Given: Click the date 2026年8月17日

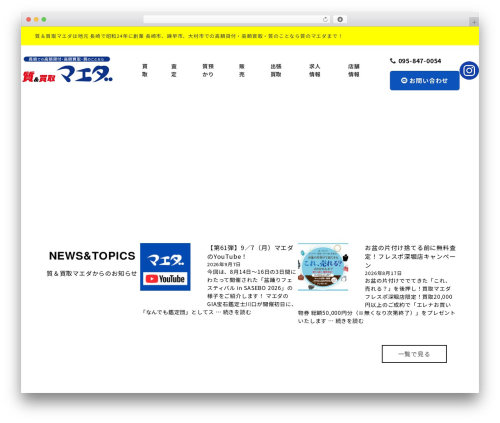Looking at the screenshot, I should pyautogui.click(x=383, y=273).
